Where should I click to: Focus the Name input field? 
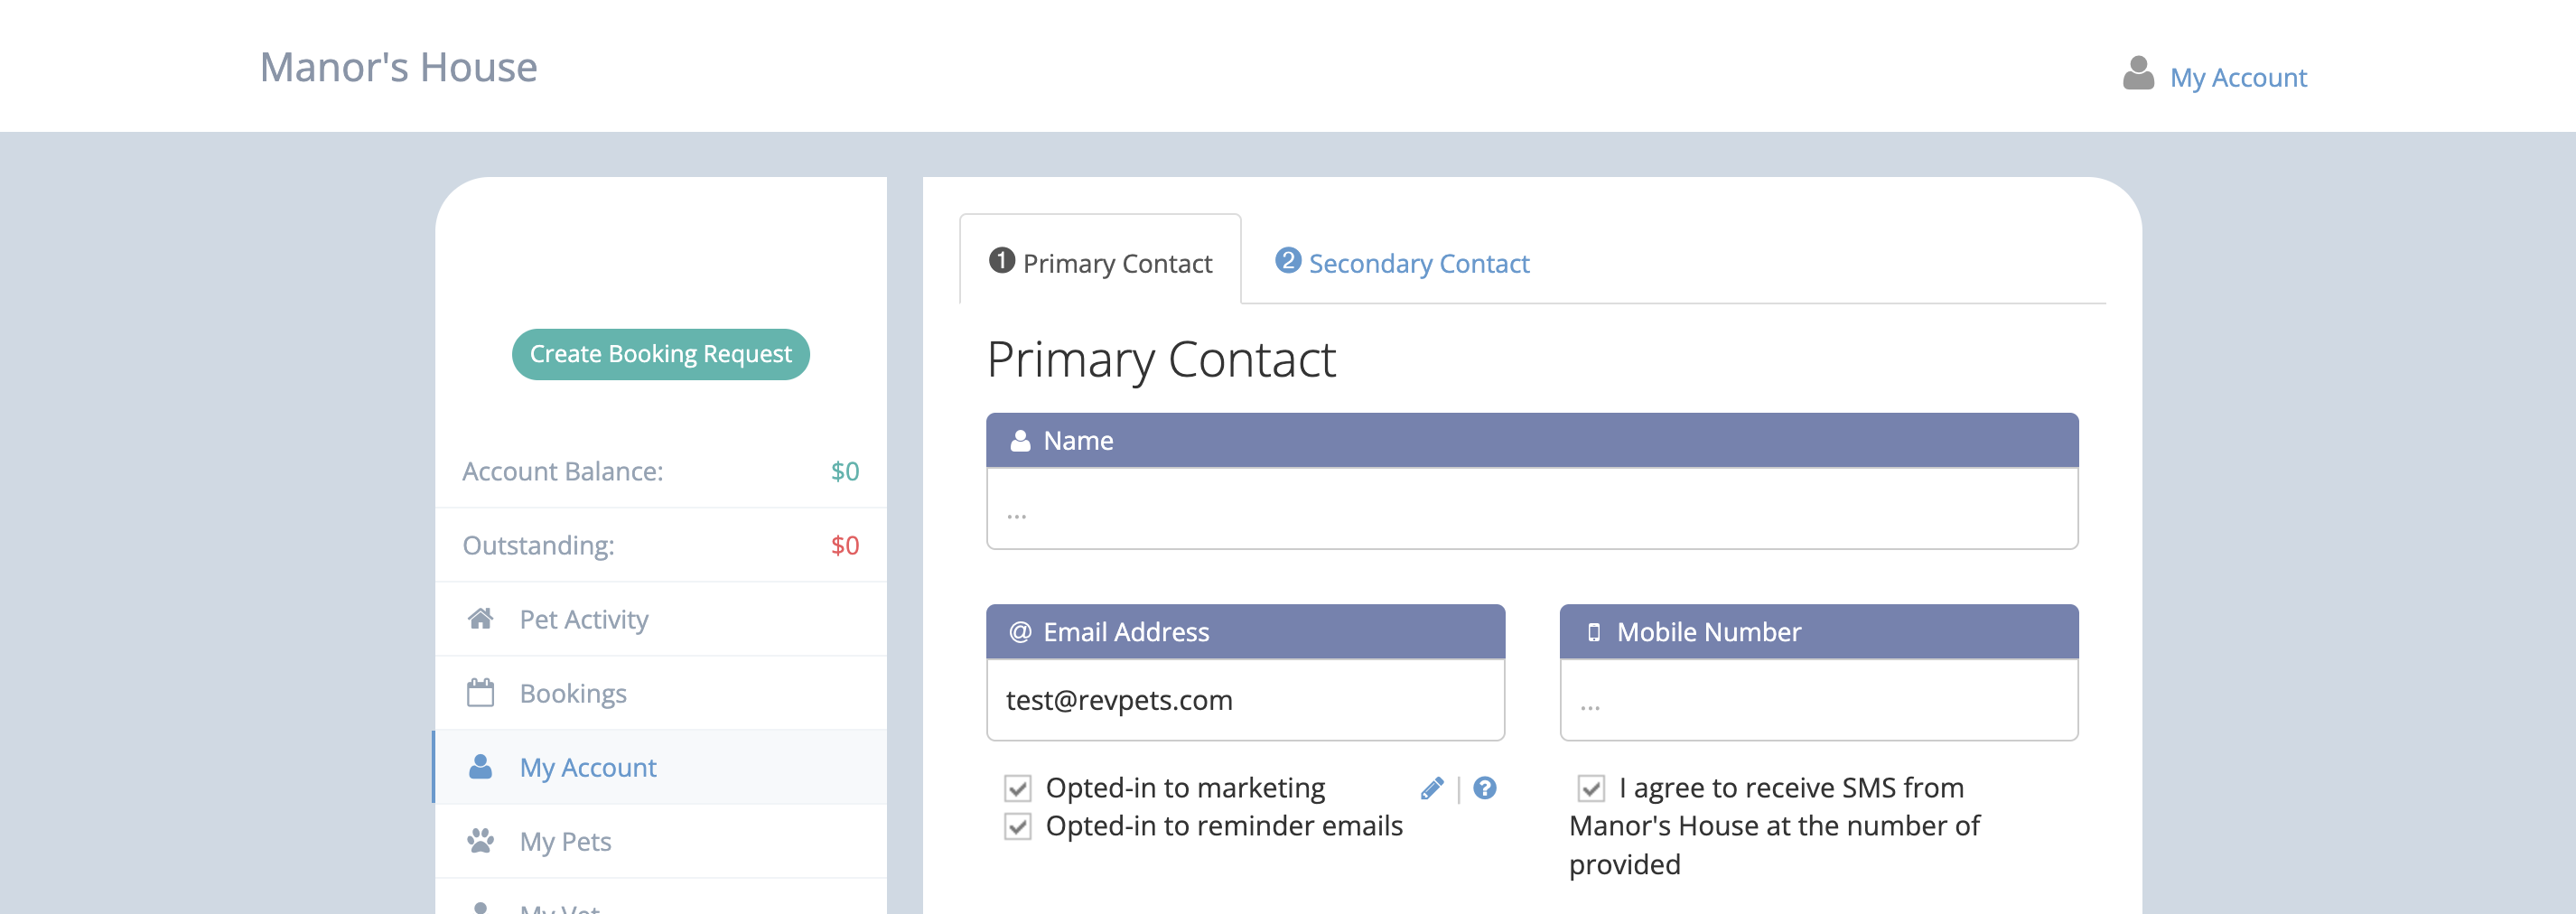pyautogui.click(x=1532, y=510)
